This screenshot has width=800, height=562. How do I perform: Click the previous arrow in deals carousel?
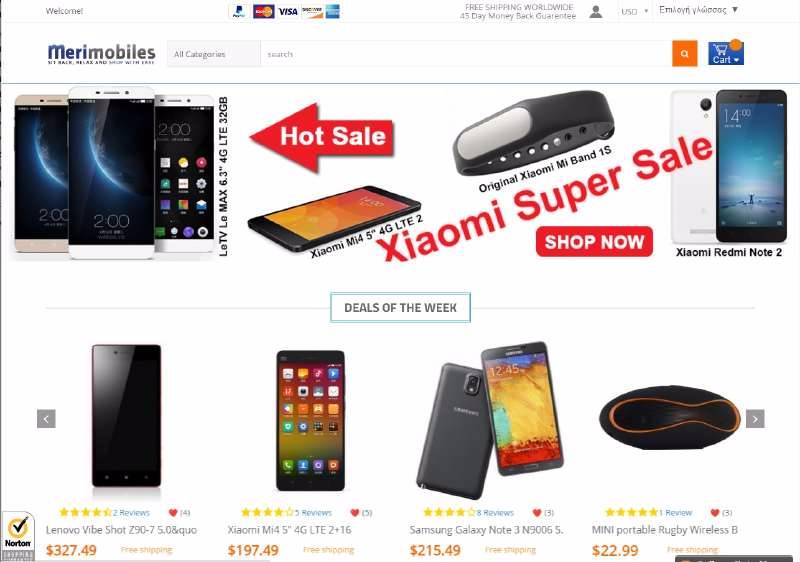tap(46, 419)
